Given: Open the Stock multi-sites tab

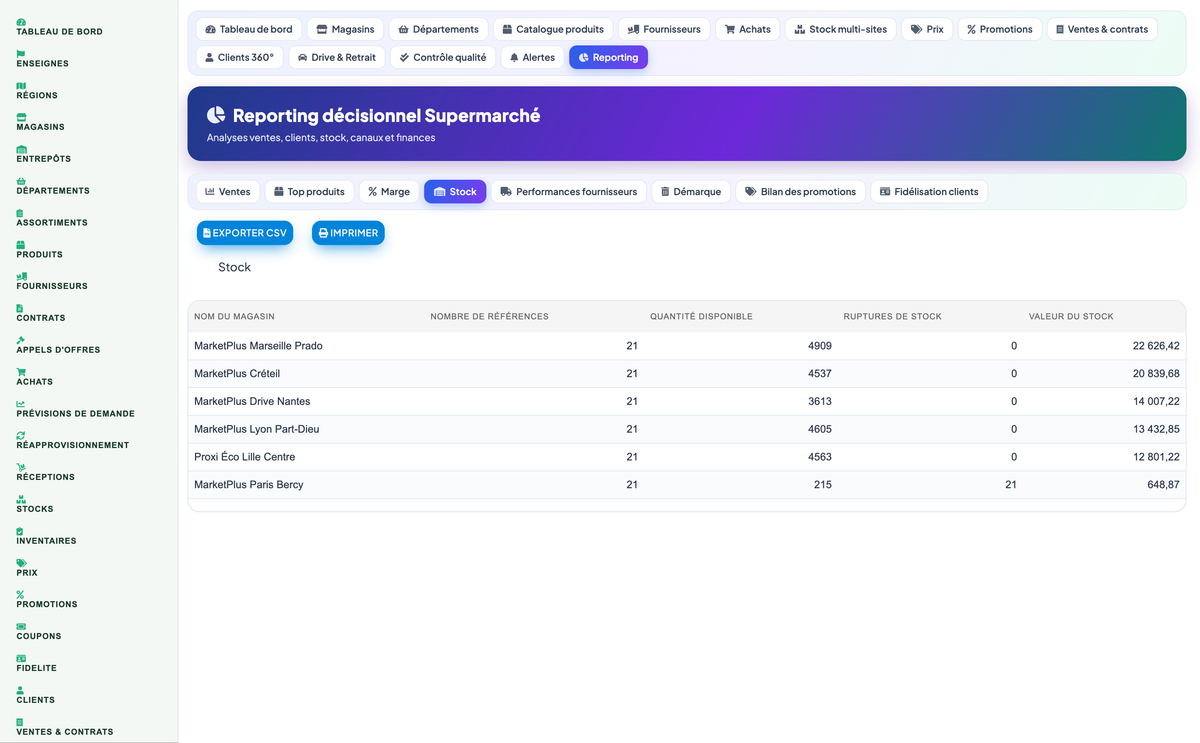Looking at the screenshot, I should 840,29.
